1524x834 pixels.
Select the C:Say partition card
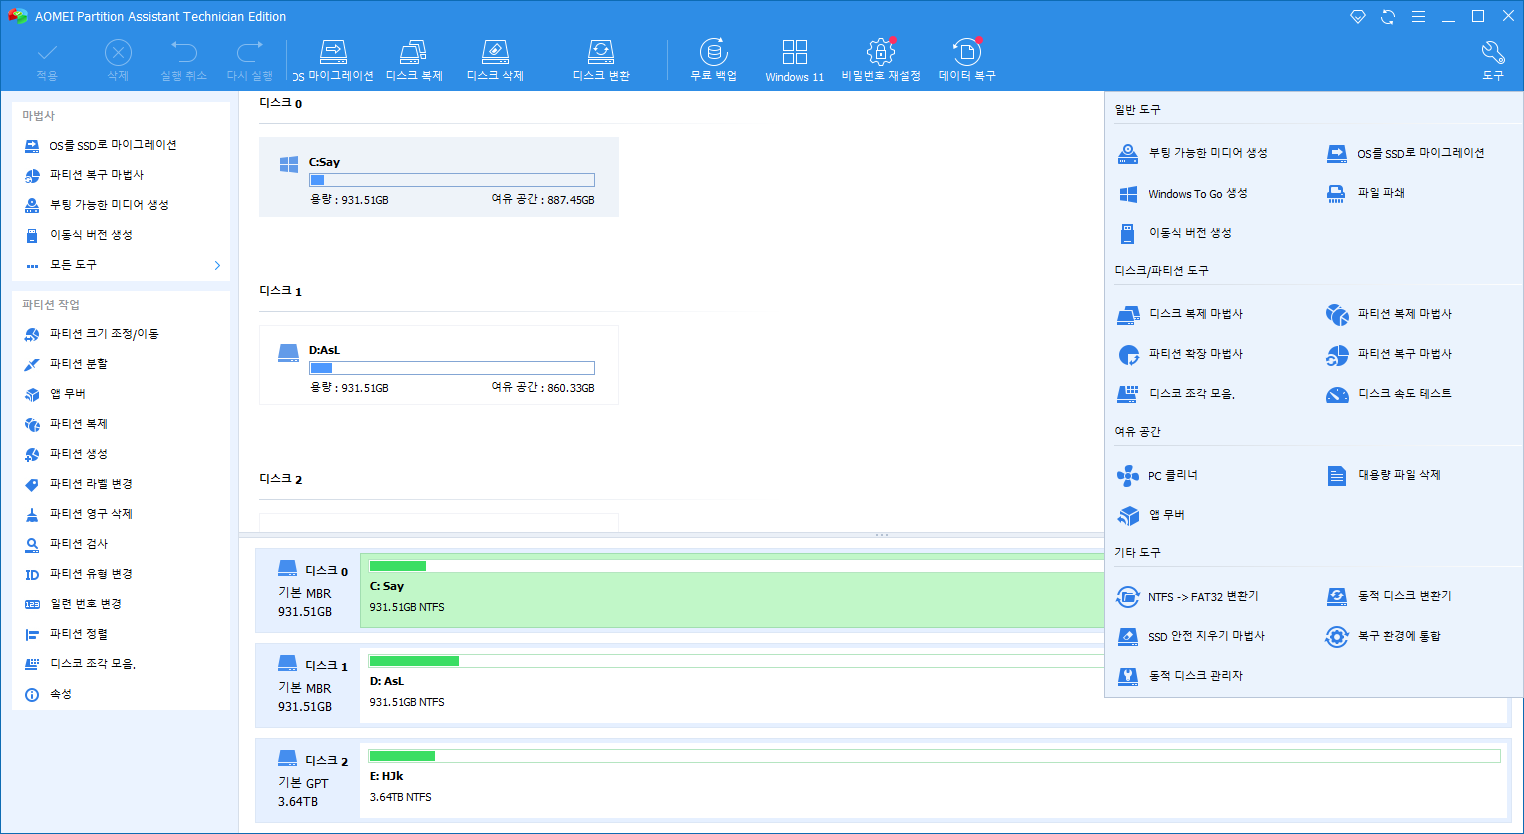pos(439,177)
